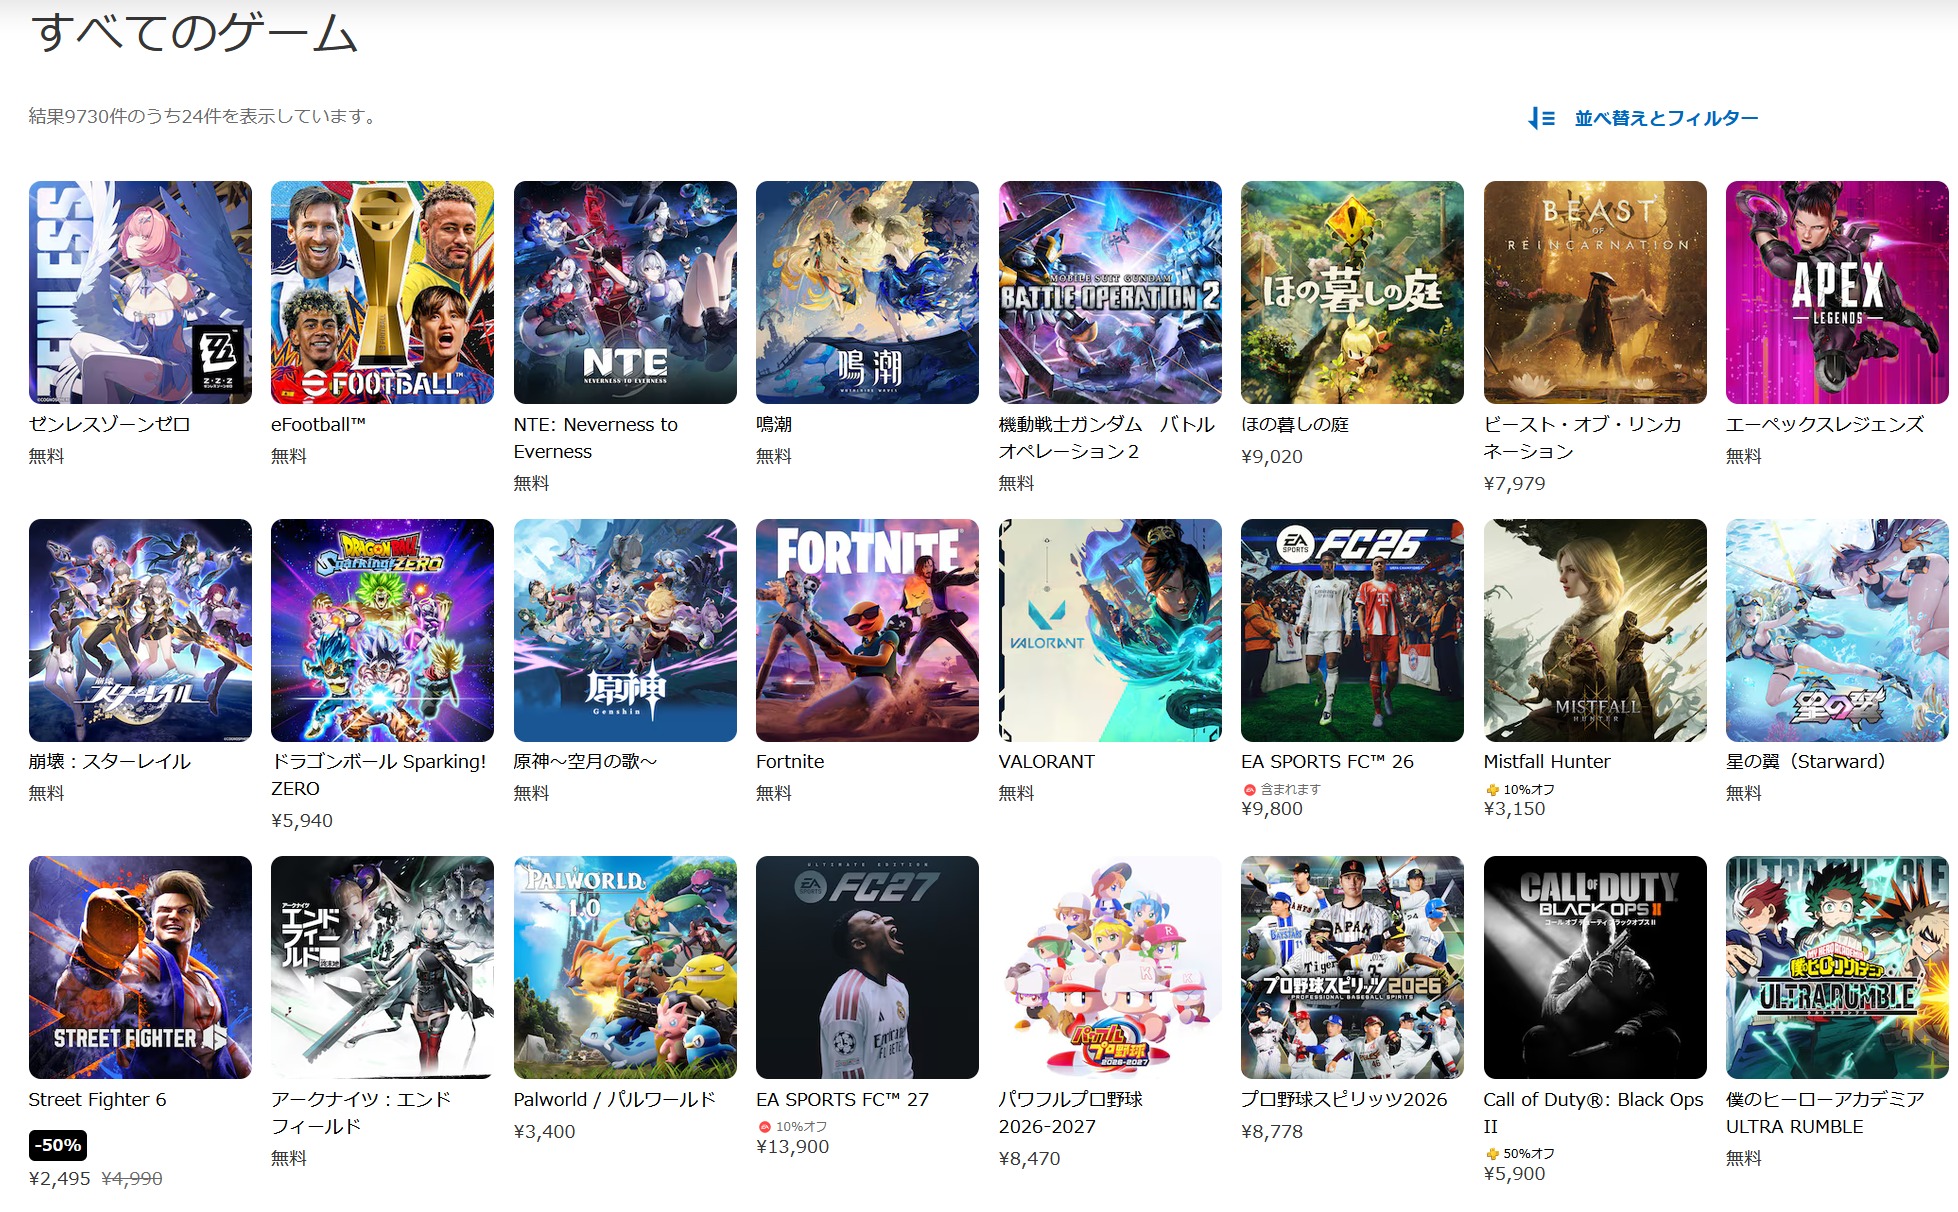Select the ¥7,979 price text

click(1514, 484)
